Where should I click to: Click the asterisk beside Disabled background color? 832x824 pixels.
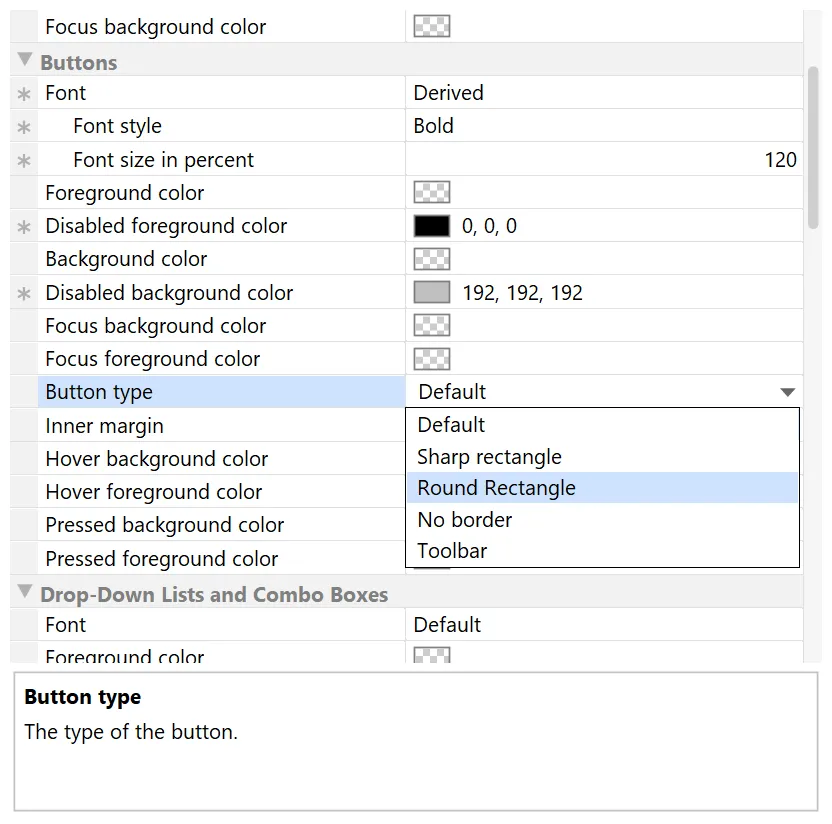click(x=23, y=292)
